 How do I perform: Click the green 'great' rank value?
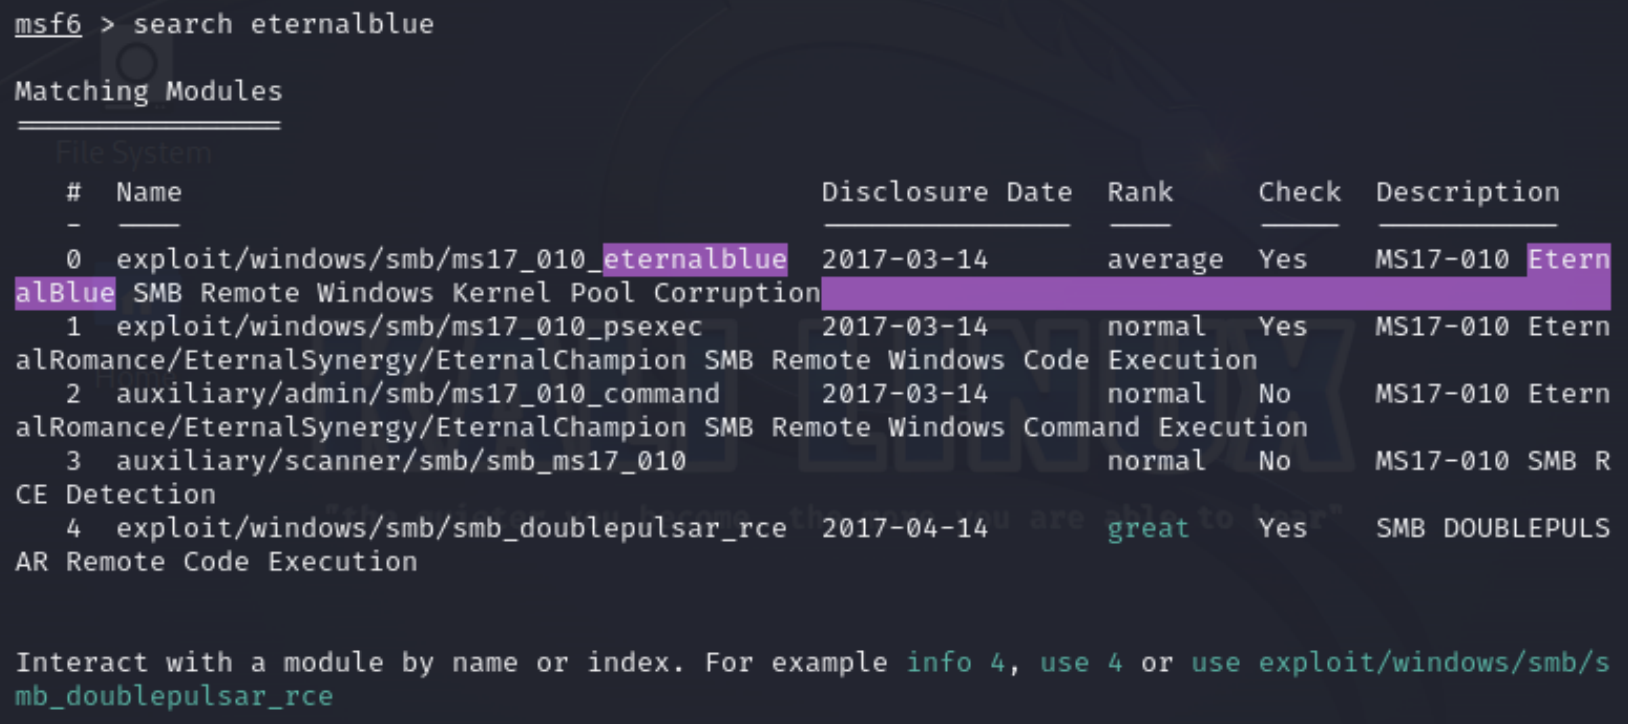pos(1149,529)
